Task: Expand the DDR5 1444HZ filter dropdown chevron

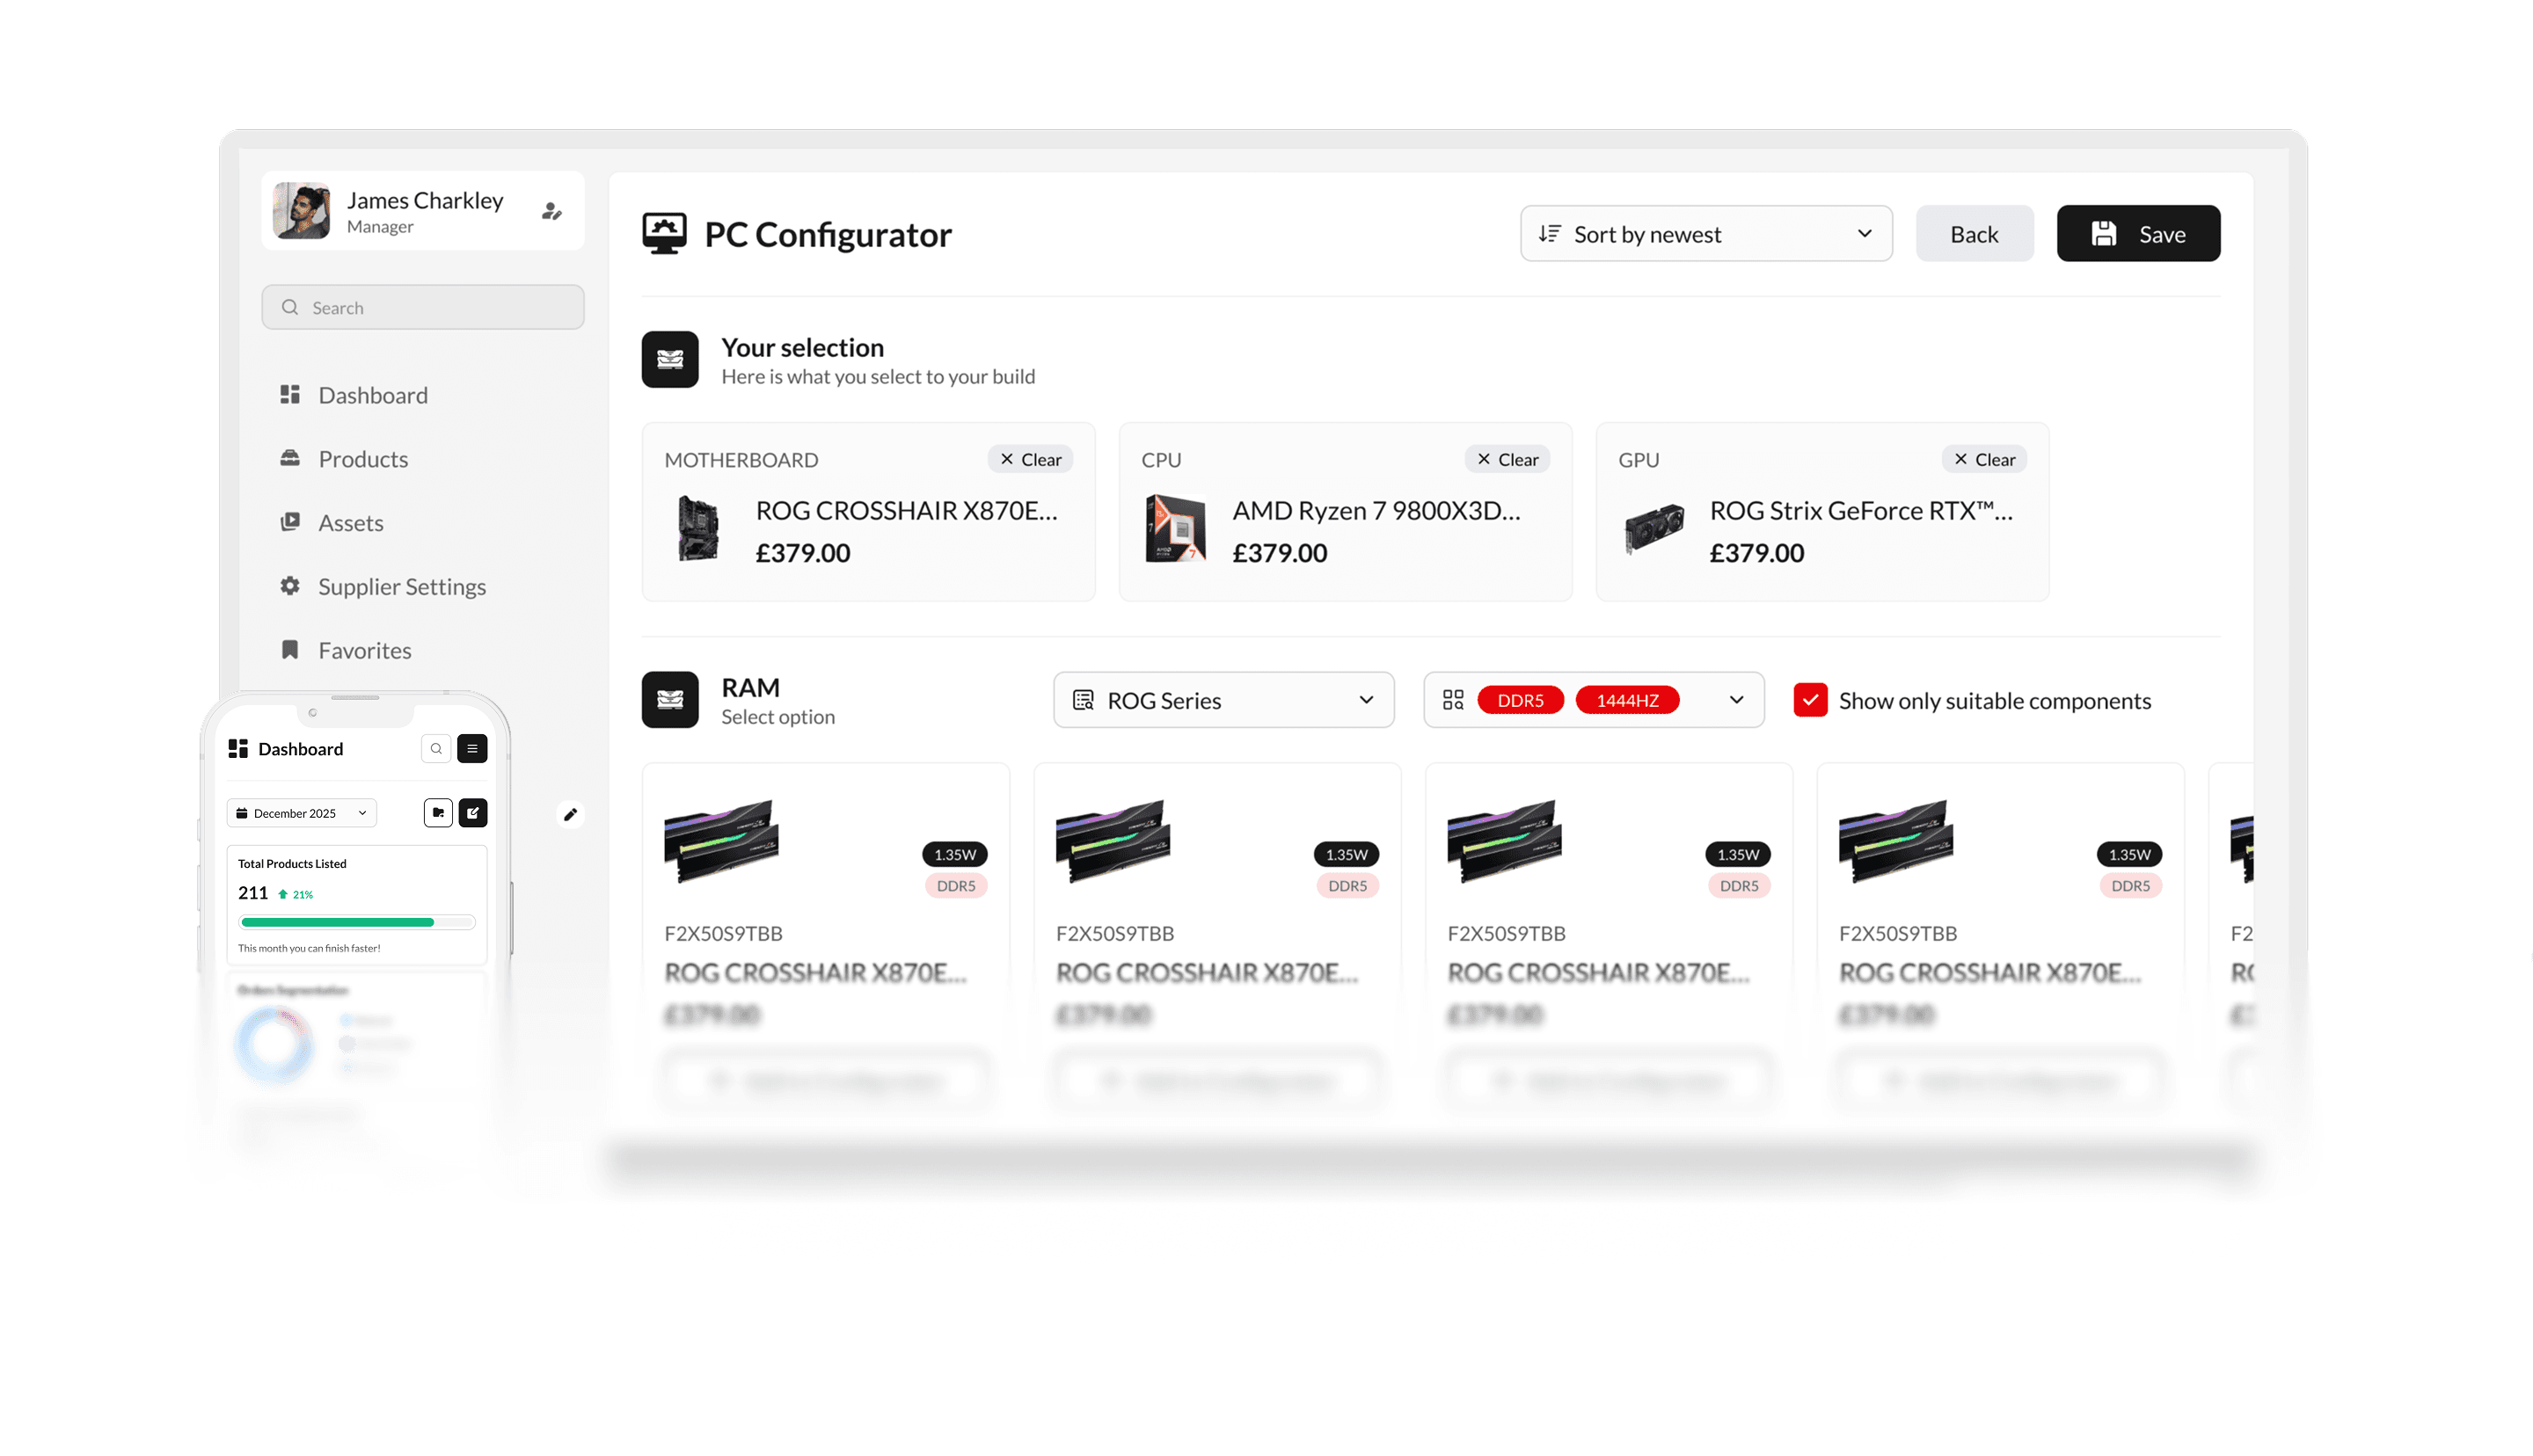Action: click(1736, 700)
